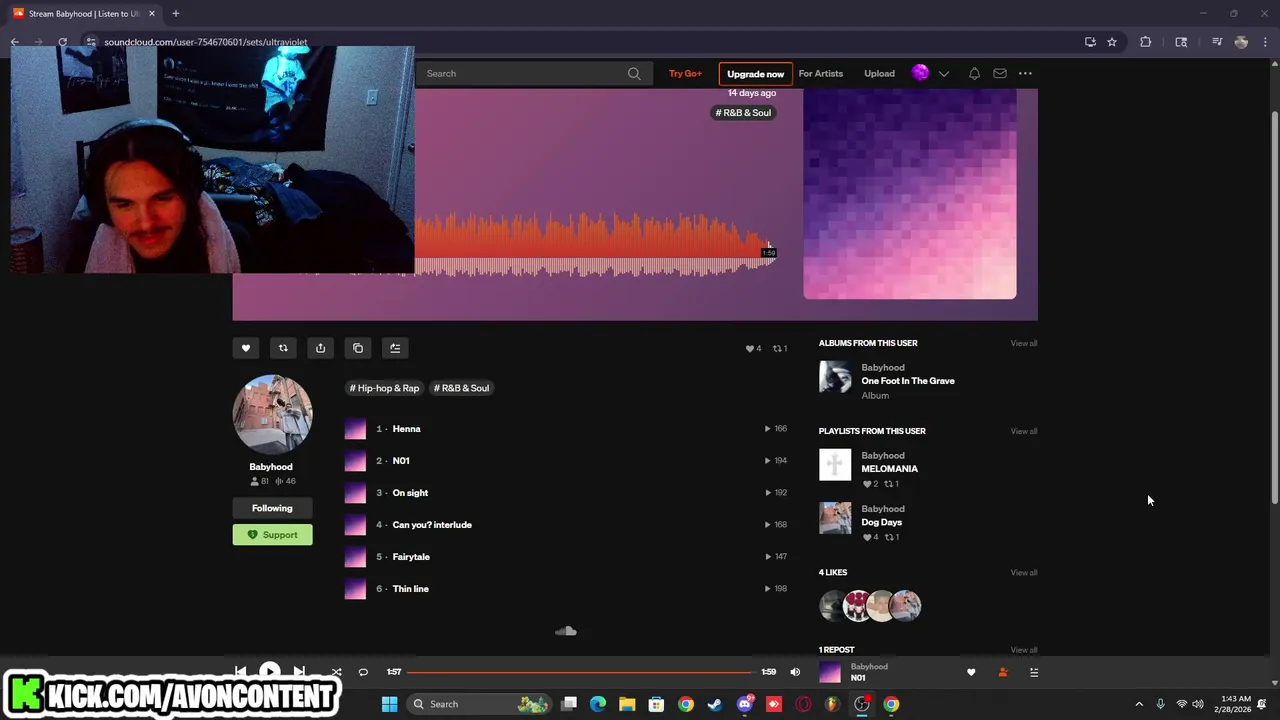Toggle the Following button

(x=272, y=508)
